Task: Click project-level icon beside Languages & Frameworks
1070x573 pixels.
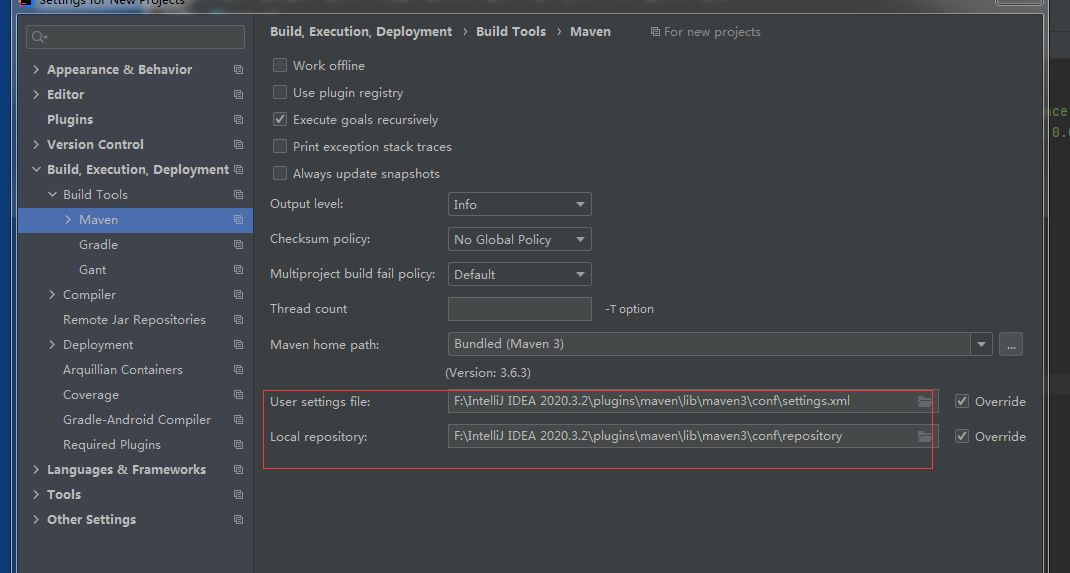Action: pos(238,470)
